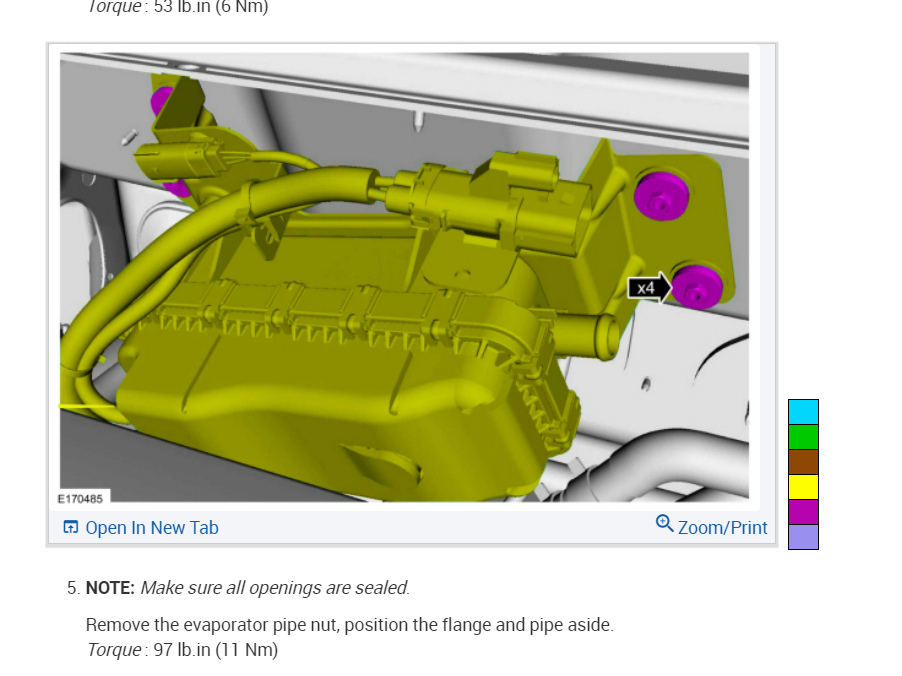Select the brown color swatch
Screen dimensions: 902x676
click(803, 462)
